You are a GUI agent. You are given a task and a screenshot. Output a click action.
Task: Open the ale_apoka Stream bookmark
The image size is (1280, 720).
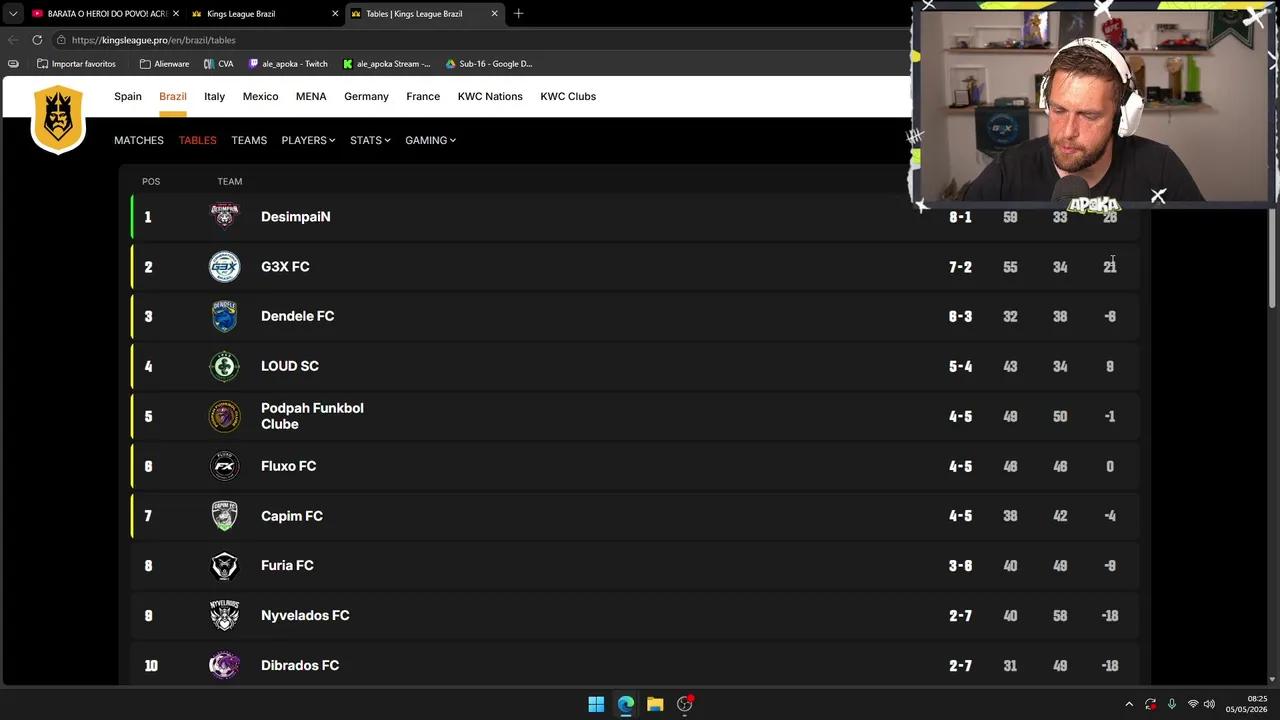386,64
